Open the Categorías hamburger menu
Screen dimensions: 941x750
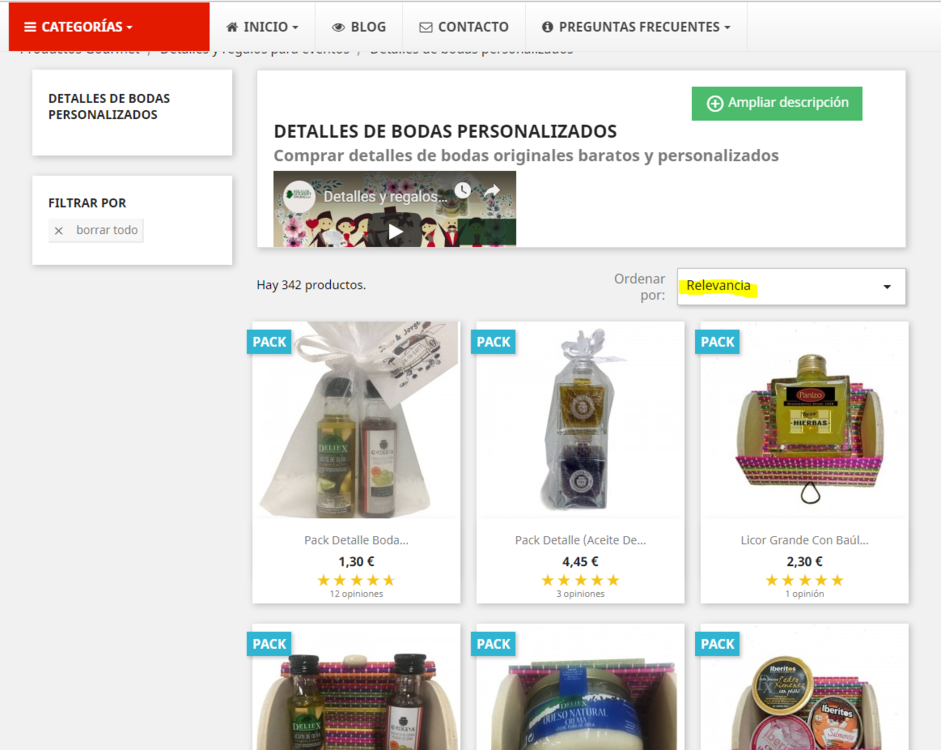click(x=109, y=27)
